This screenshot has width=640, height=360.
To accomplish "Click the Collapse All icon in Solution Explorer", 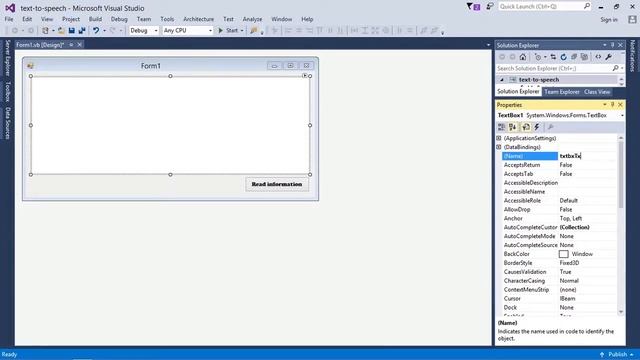I will 574,57.
